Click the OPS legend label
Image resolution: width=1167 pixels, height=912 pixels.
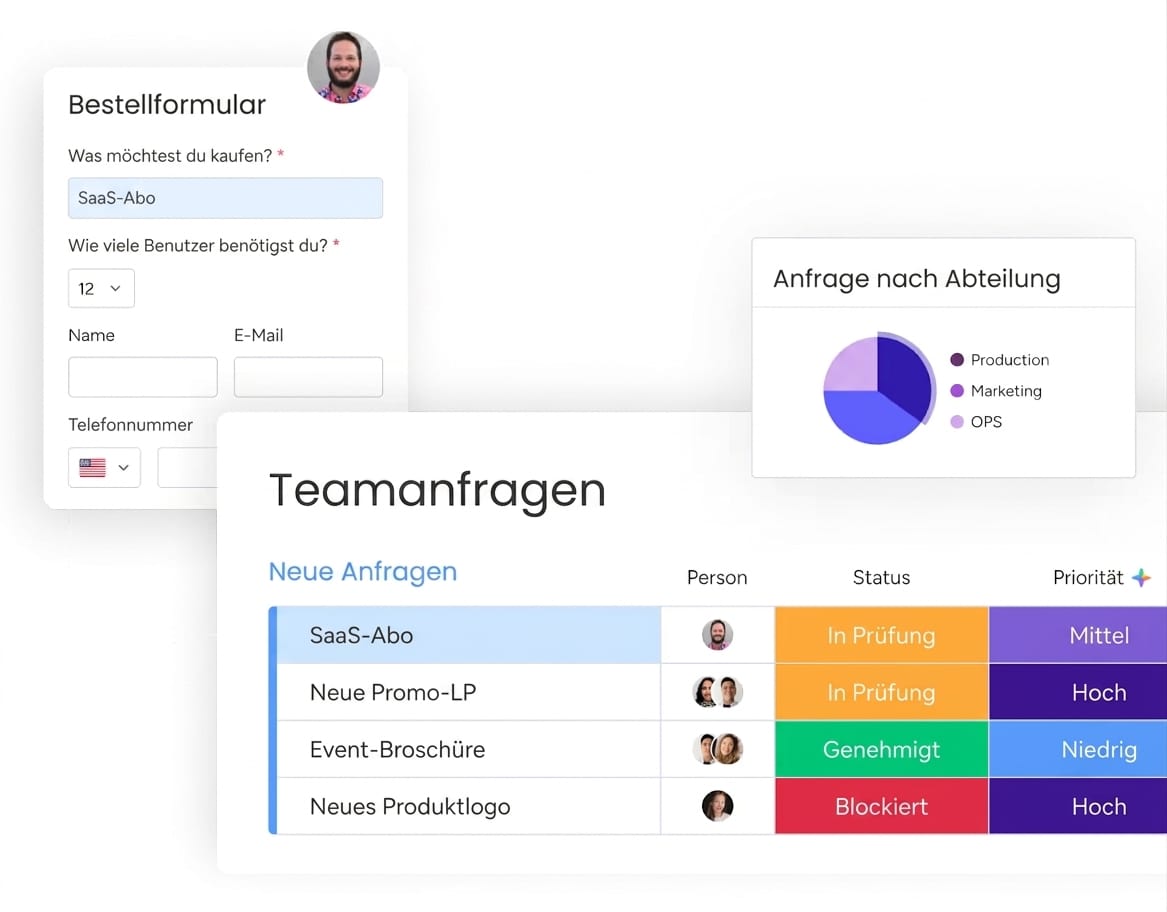tap(986, 421)
